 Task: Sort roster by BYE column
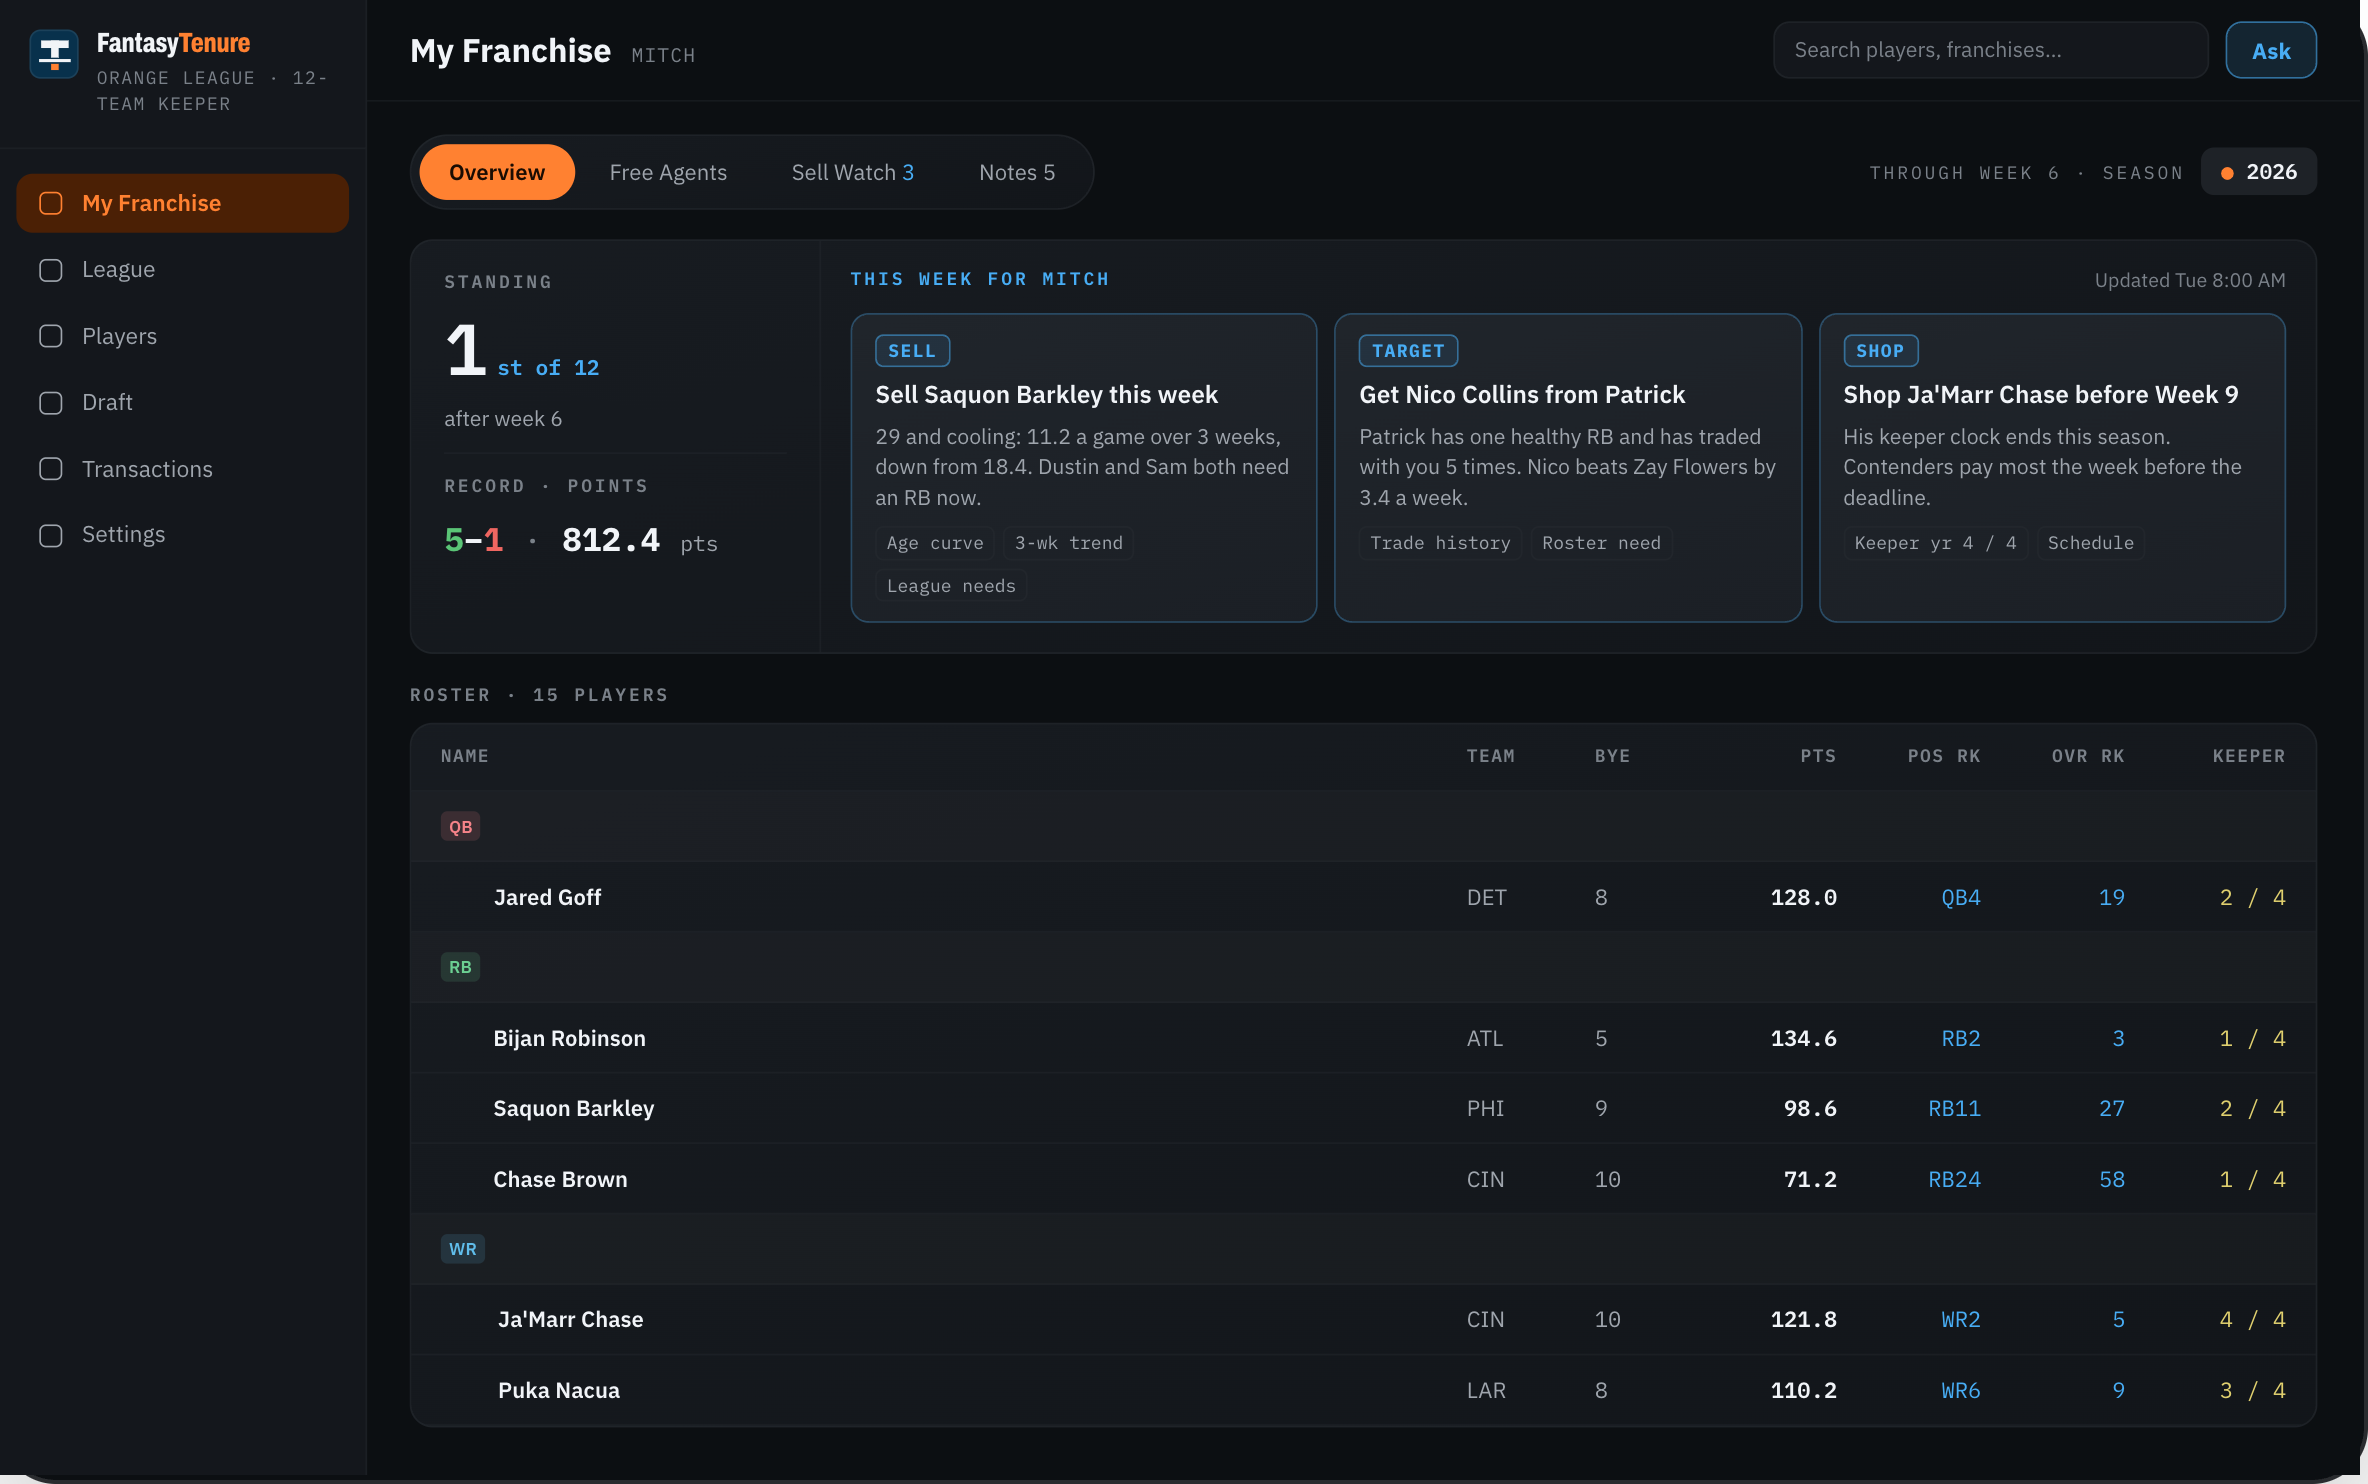[x=1612, y=756]
